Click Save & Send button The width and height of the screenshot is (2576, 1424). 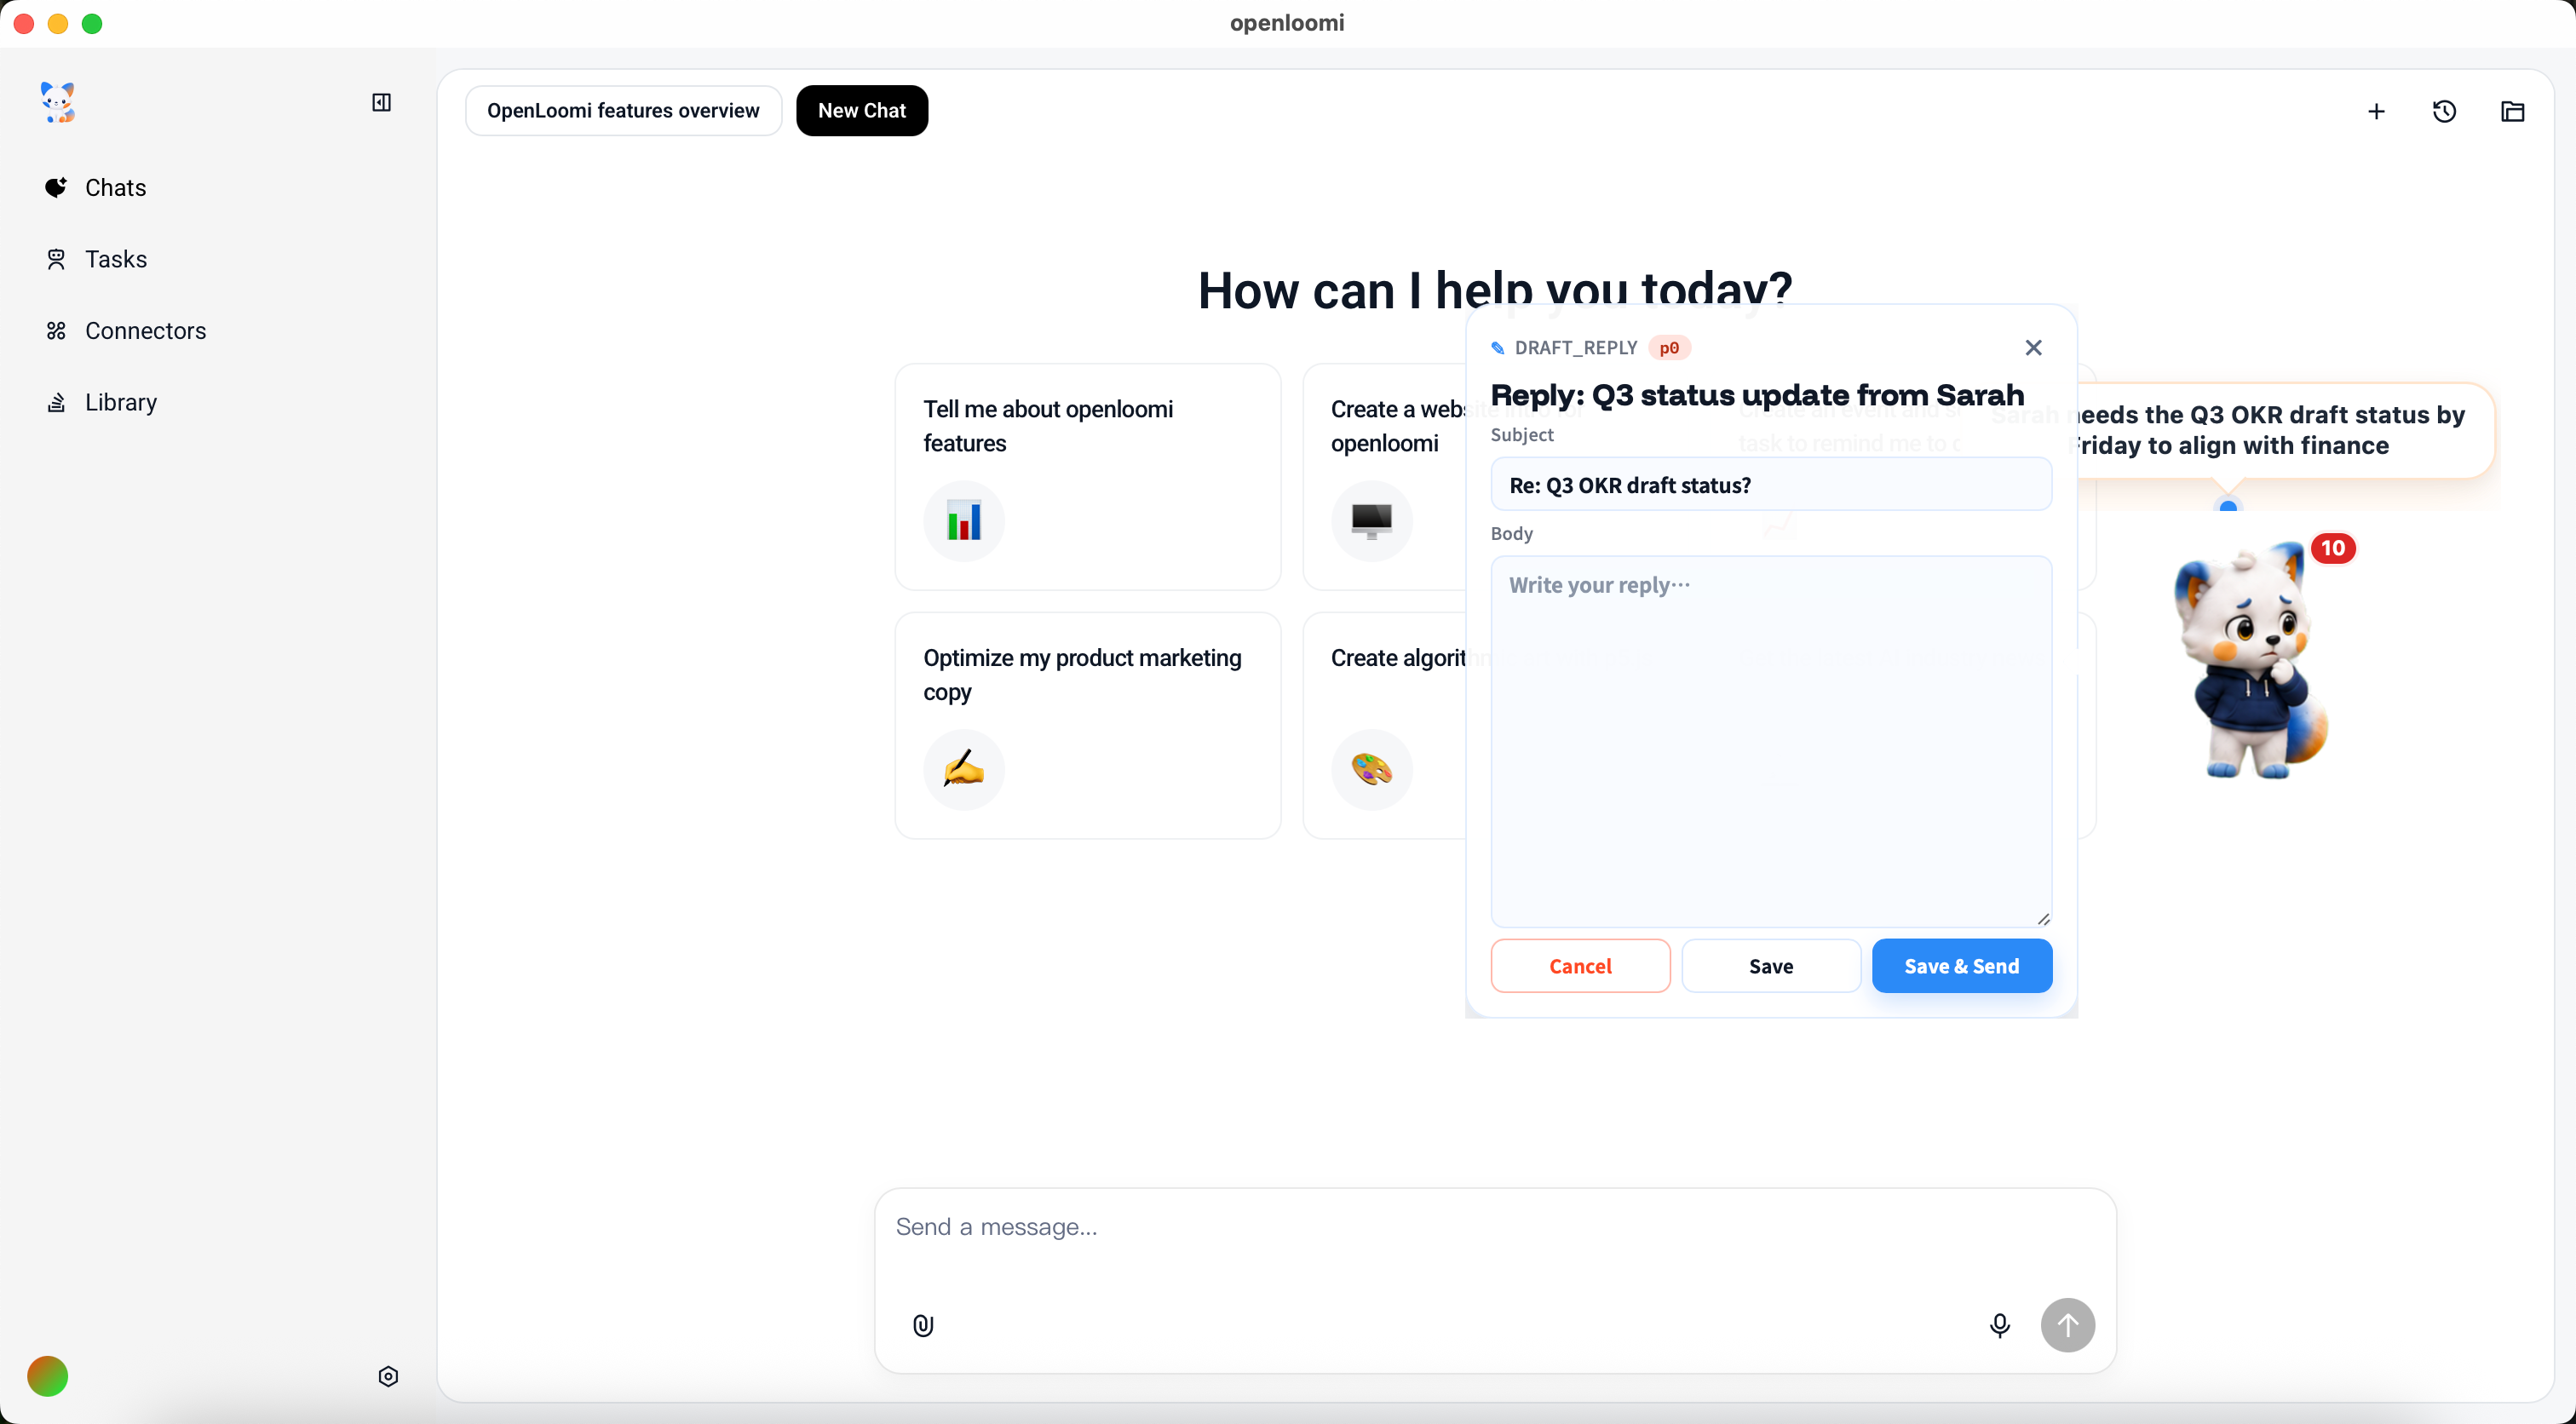pos(1962,966)
